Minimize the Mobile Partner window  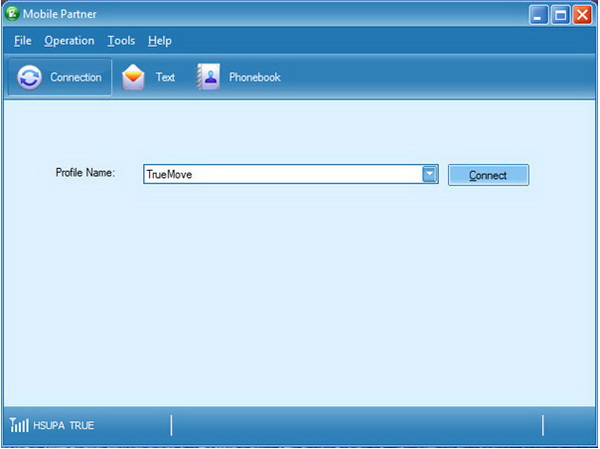(x=538, y=15)
